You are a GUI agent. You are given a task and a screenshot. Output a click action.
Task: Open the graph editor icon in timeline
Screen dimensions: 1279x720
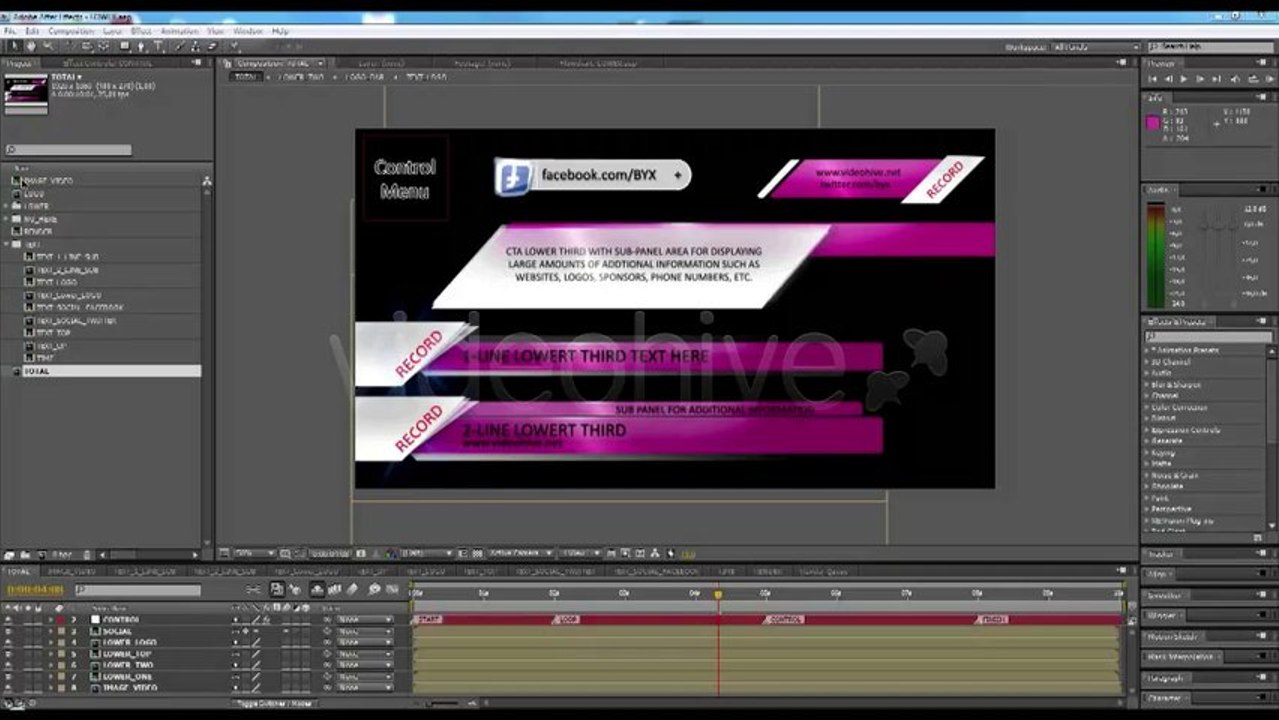(393, 590)
